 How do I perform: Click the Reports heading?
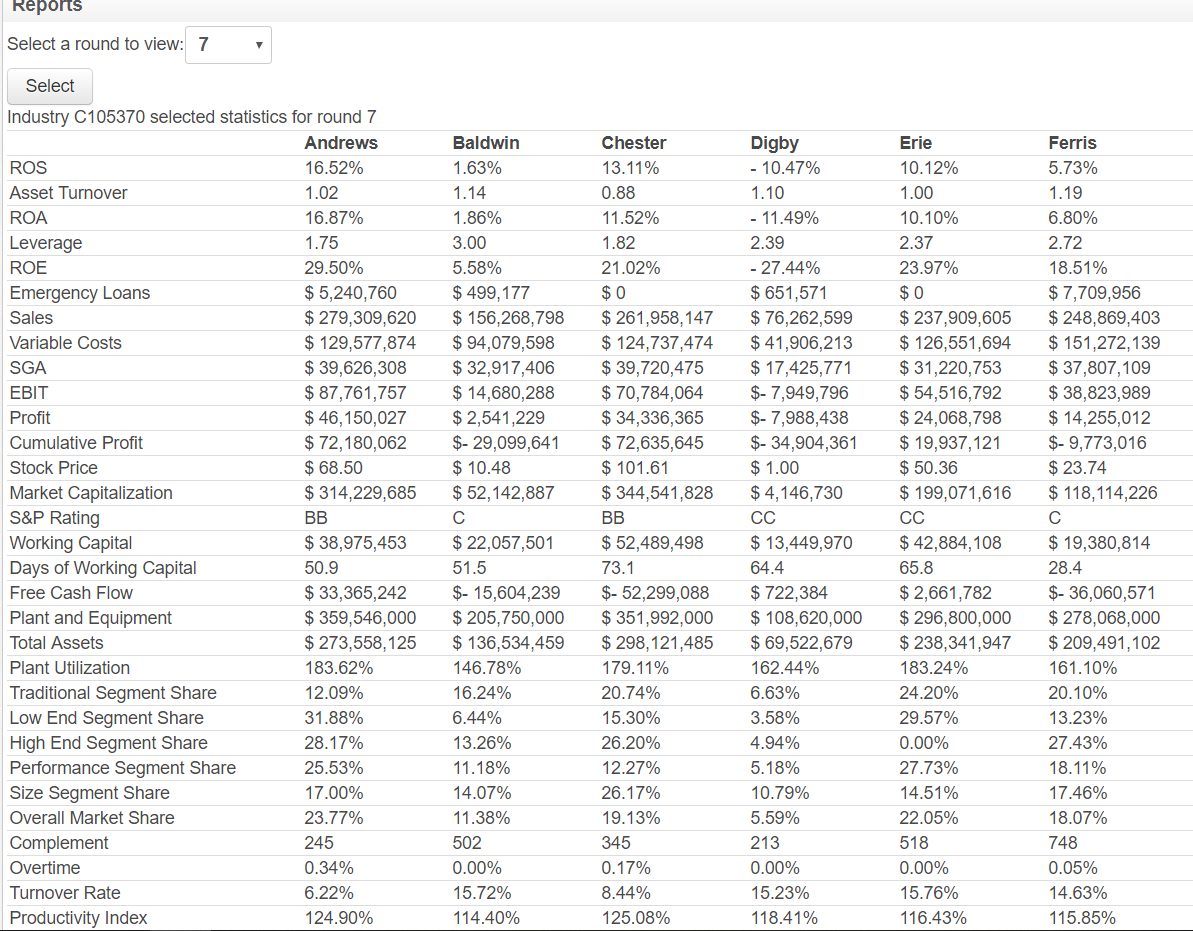tap(47, 6)
